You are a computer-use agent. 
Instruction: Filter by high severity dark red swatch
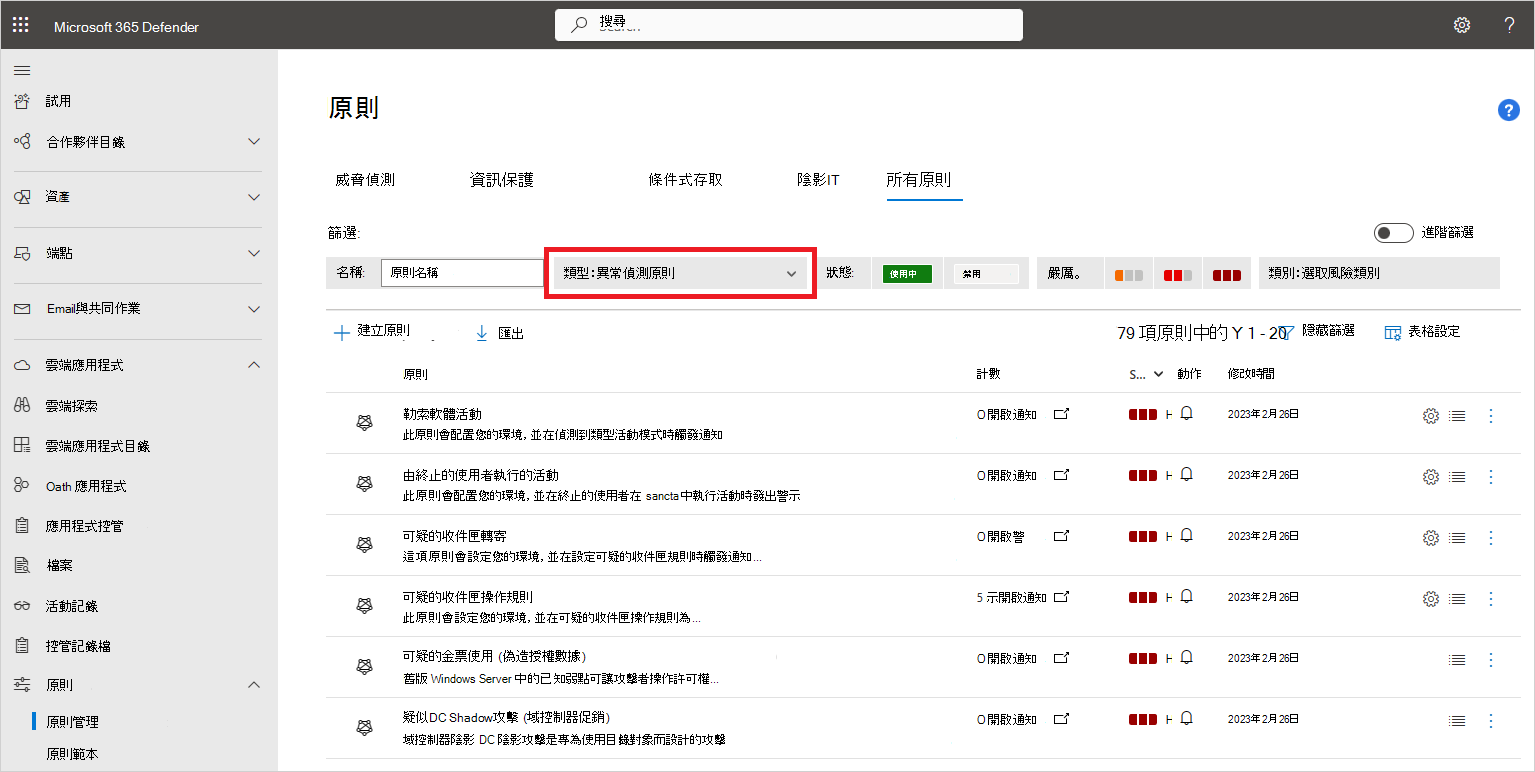1226,274
